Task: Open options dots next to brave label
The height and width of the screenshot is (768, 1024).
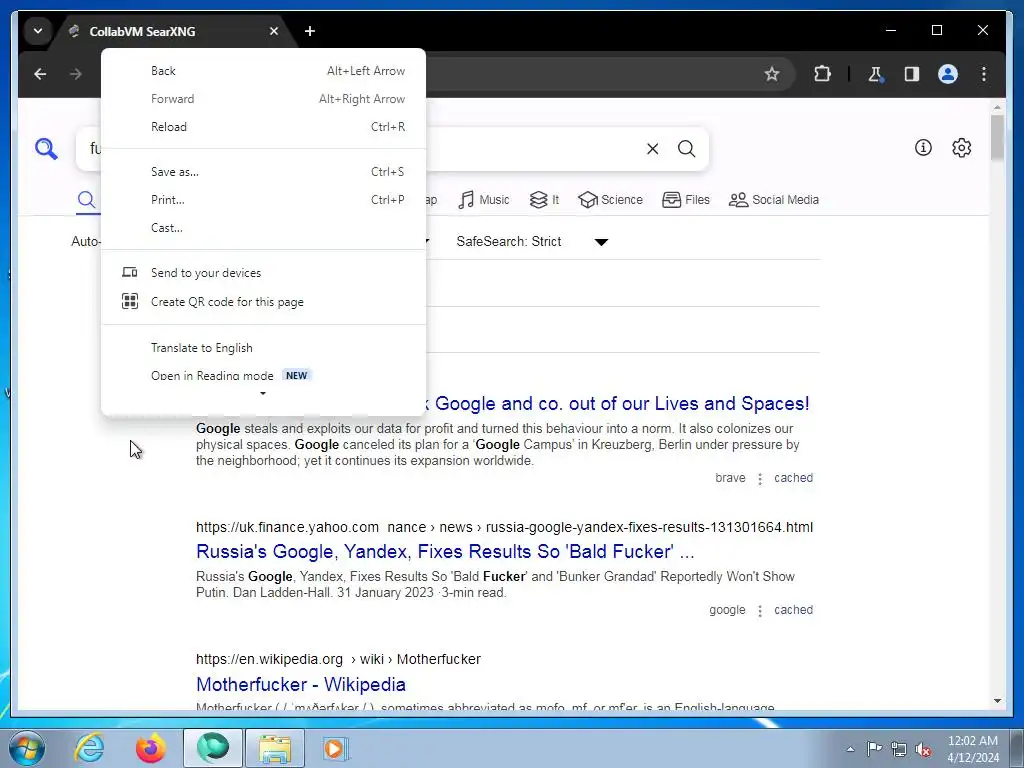Action: [x=760, y=479]
